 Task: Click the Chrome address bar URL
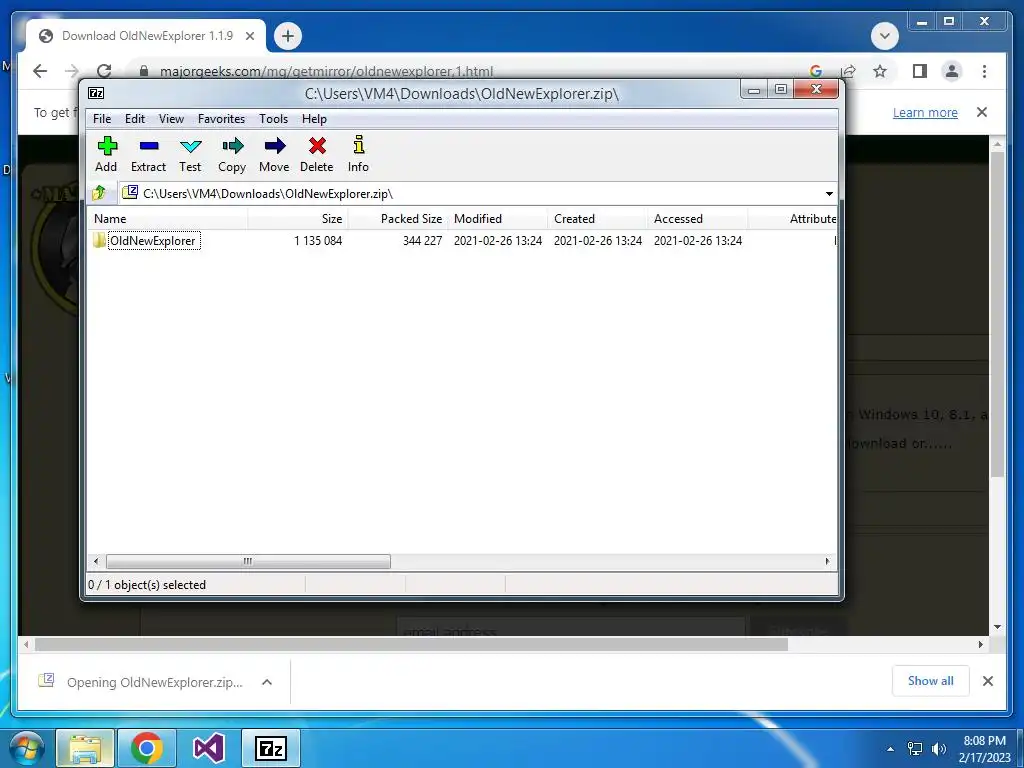click(327, 71)
